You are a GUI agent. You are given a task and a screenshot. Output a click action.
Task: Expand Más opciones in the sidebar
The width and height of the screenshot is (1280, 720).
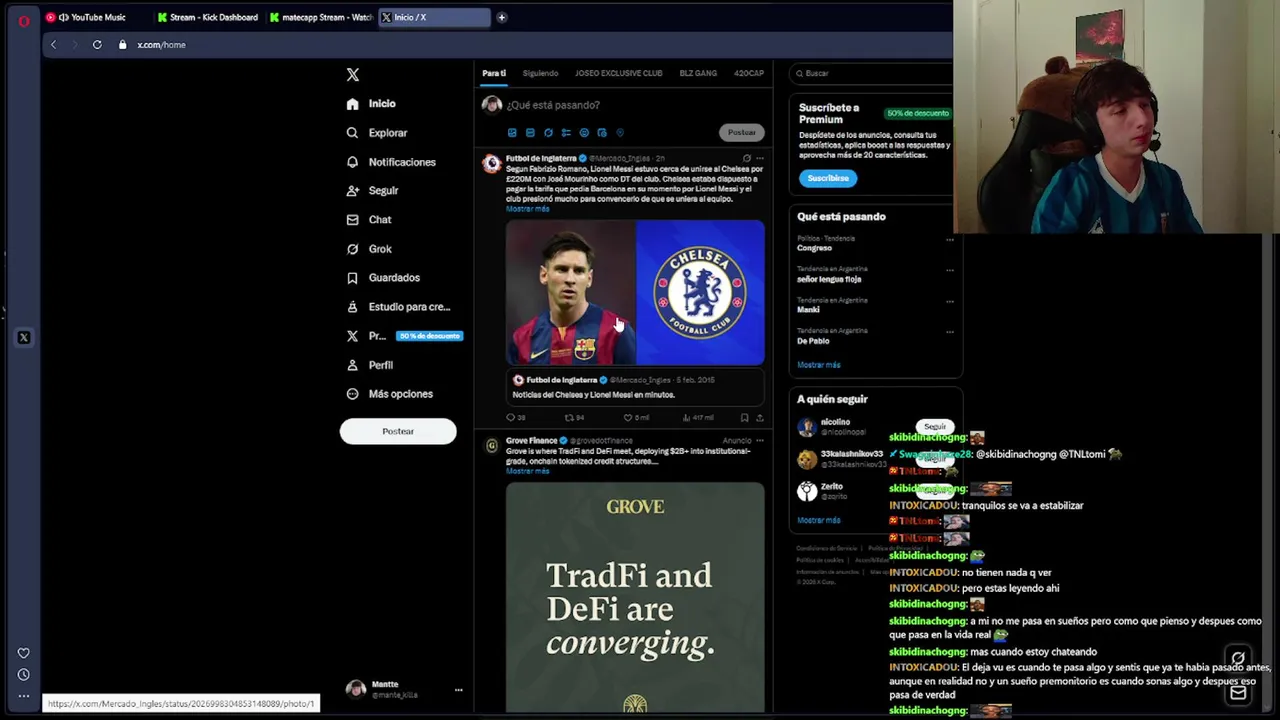(x=389, y=394)
